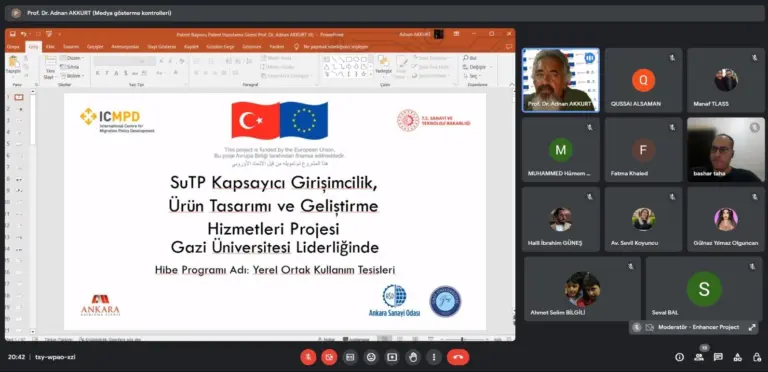Screen dimensions: 768x372
Task: Switch to the Slayt Gösterisi ribbon tab
Action: click(x=162, y=47)
